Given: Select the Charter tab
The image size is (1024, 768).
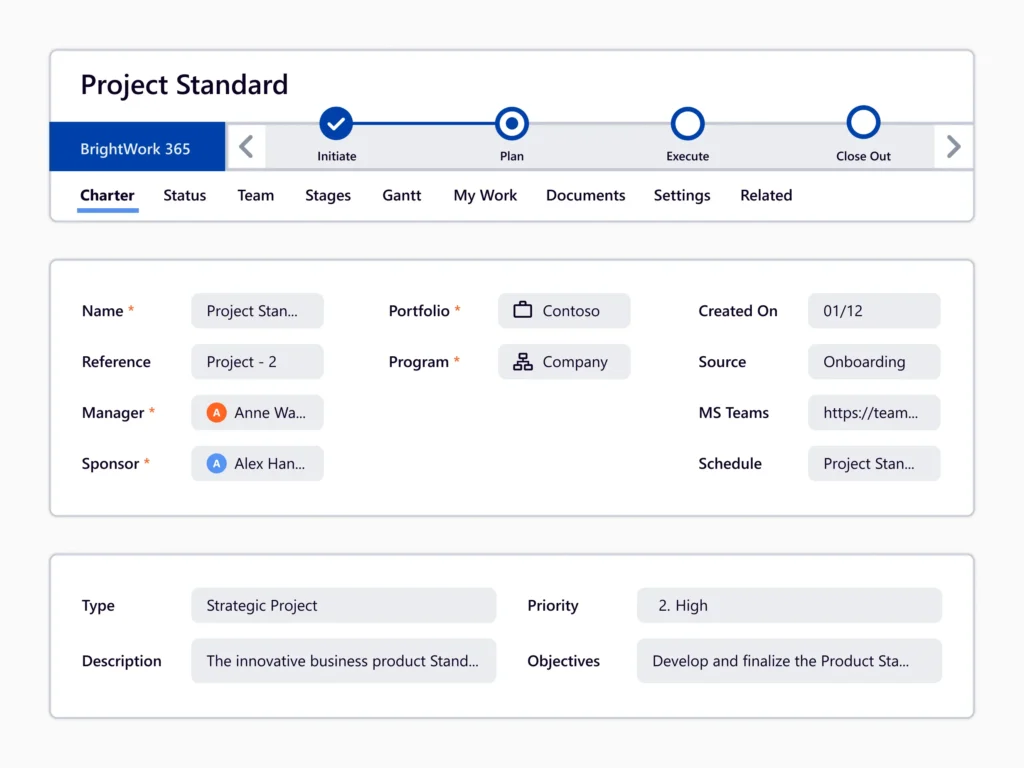Looking at the screenshot, I should (107, 195).
